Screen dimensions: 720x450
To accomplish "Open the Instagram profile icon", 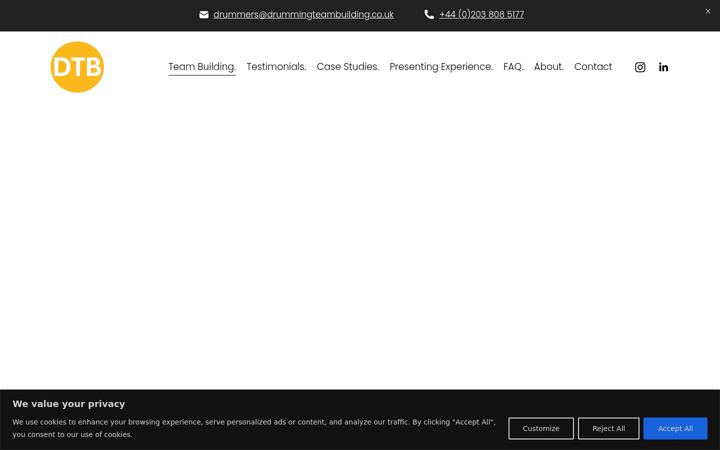I will point(640,67).
